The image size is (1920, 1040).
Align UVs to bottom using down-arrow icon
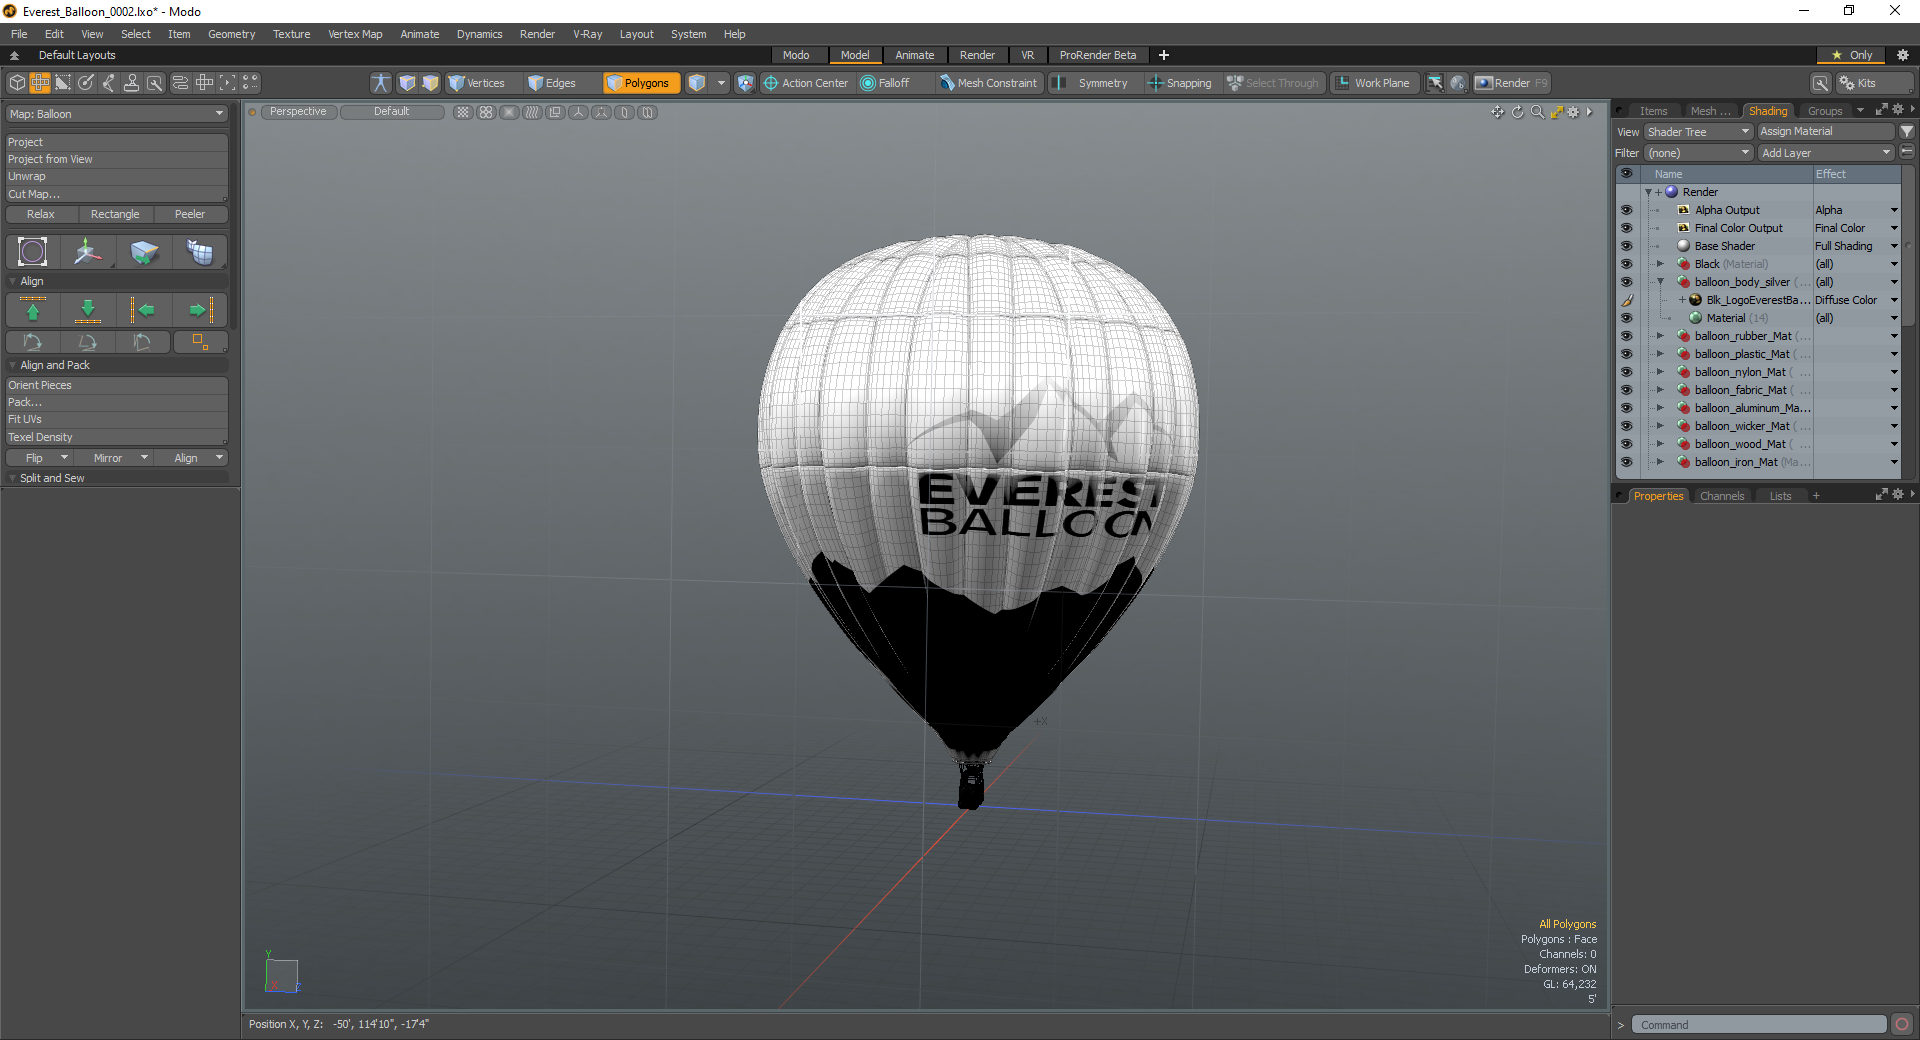click(88, 310)
